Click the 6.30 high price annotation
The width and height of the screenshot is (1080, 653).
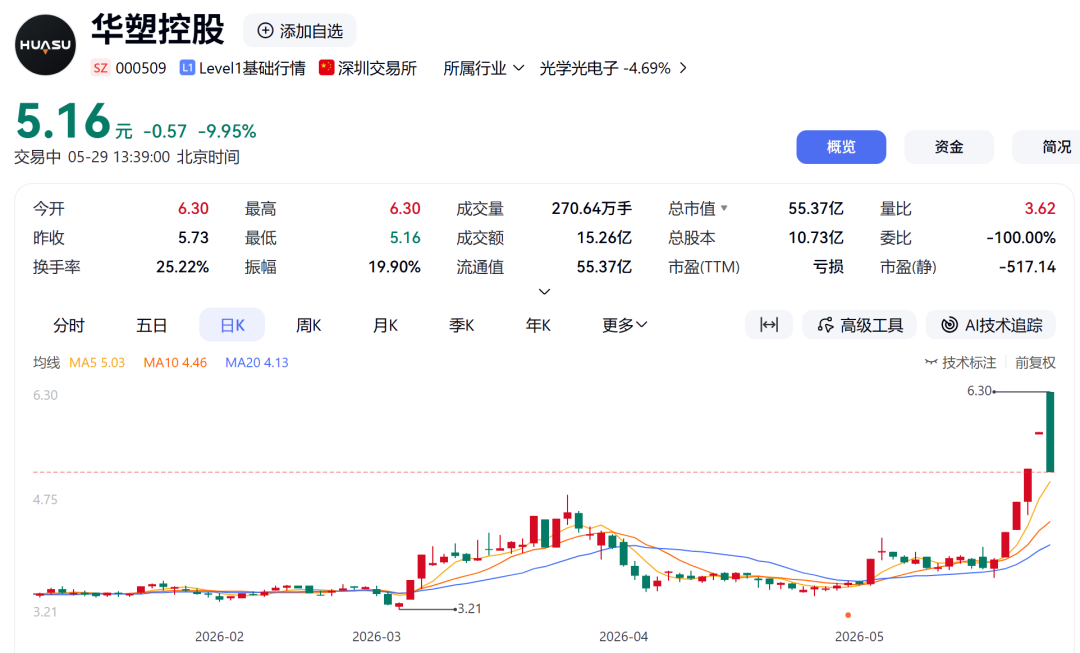click(x=979, y=391)
